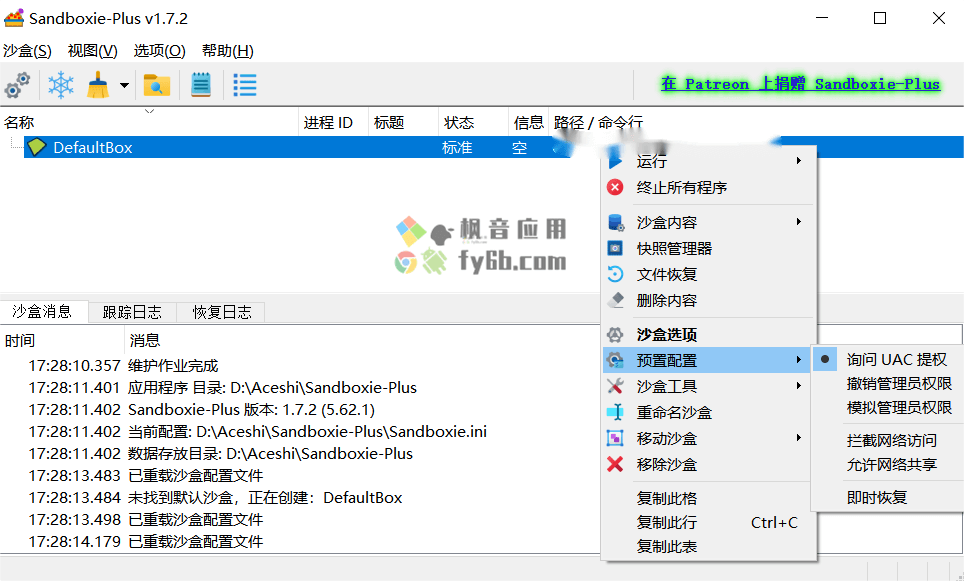Sort by the 名称 column header
Screen dimensions: 964x581
coord(149,122)
